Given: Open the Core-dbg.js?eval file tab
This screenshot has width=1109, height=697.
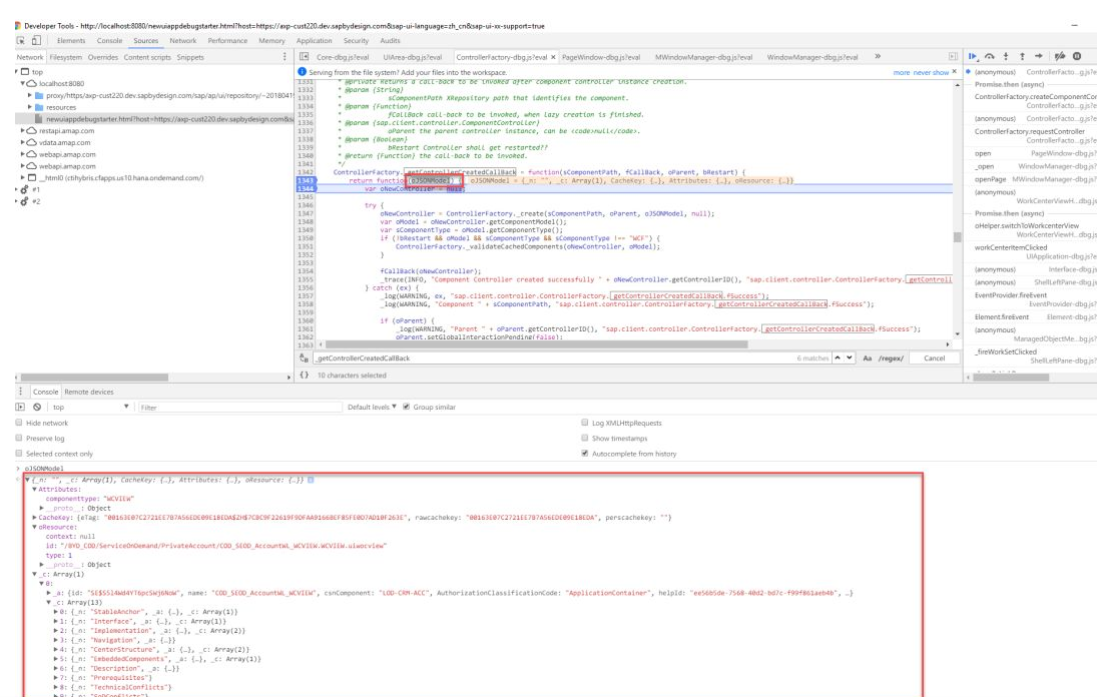Looking at the screenshot, I should click(x=342, y=57).
